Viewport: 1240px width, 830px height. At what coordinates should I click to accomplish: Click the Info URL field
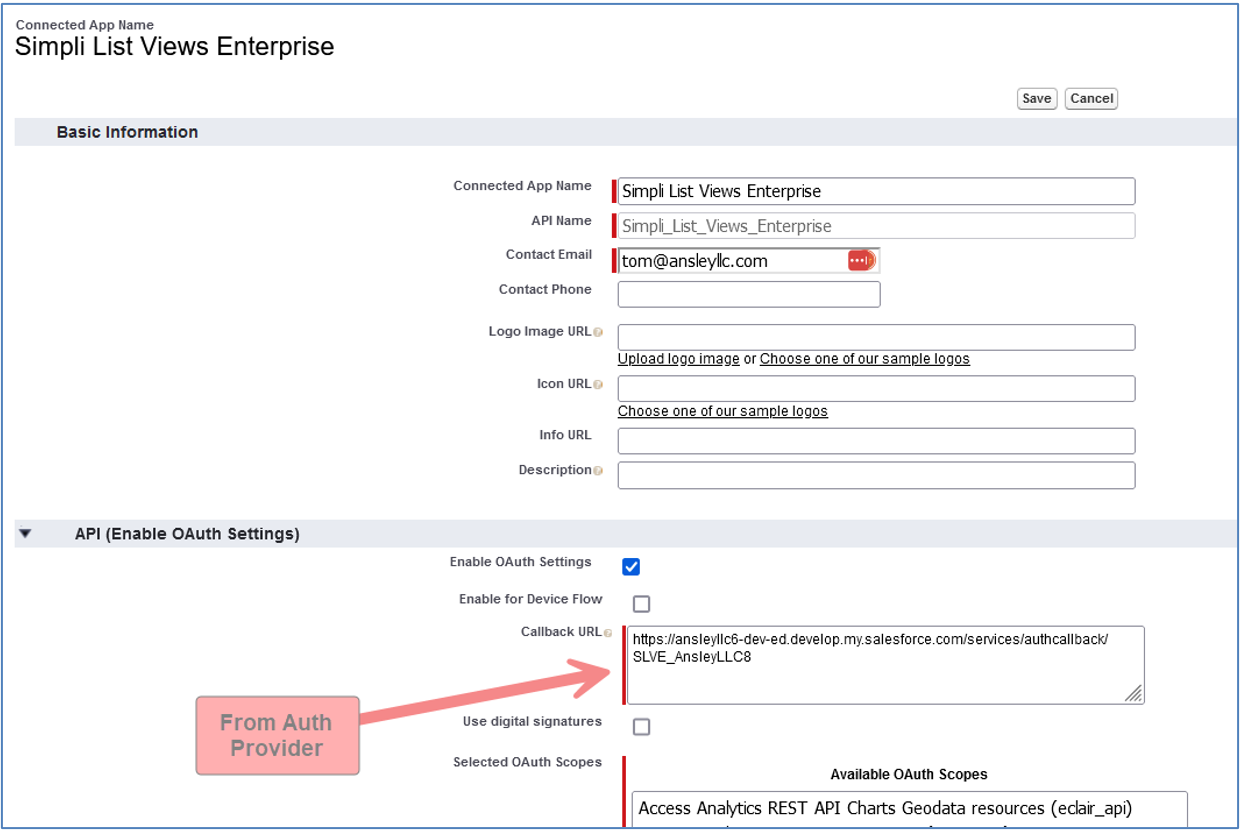pyautogui.click(x=876, y=441)
